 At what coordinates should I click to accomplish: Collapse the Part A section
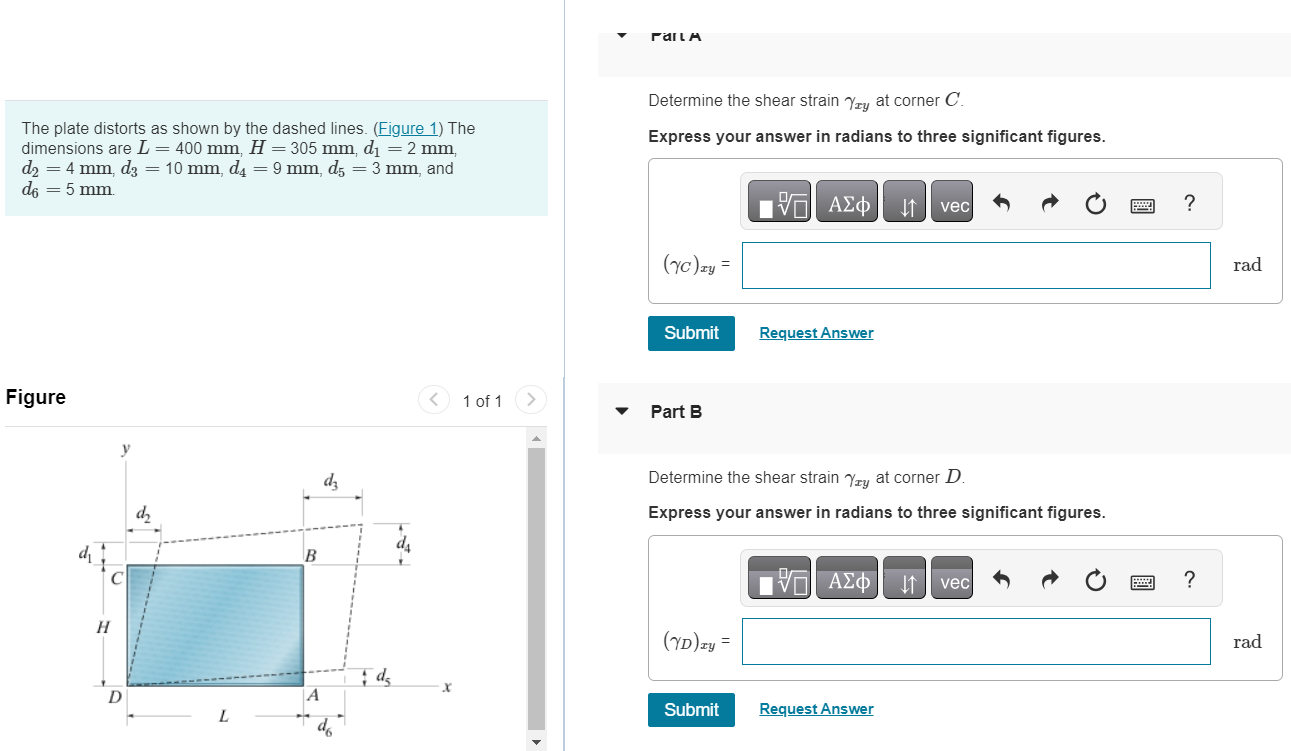[x=621, y=34]
